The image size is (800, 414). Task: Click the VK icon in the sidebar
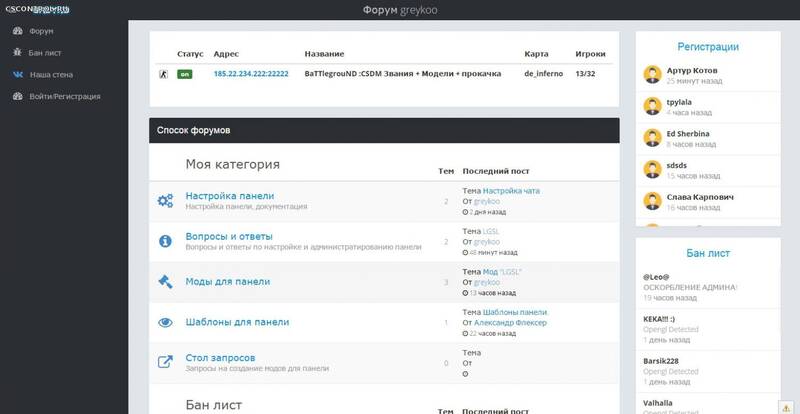point(17,74)
